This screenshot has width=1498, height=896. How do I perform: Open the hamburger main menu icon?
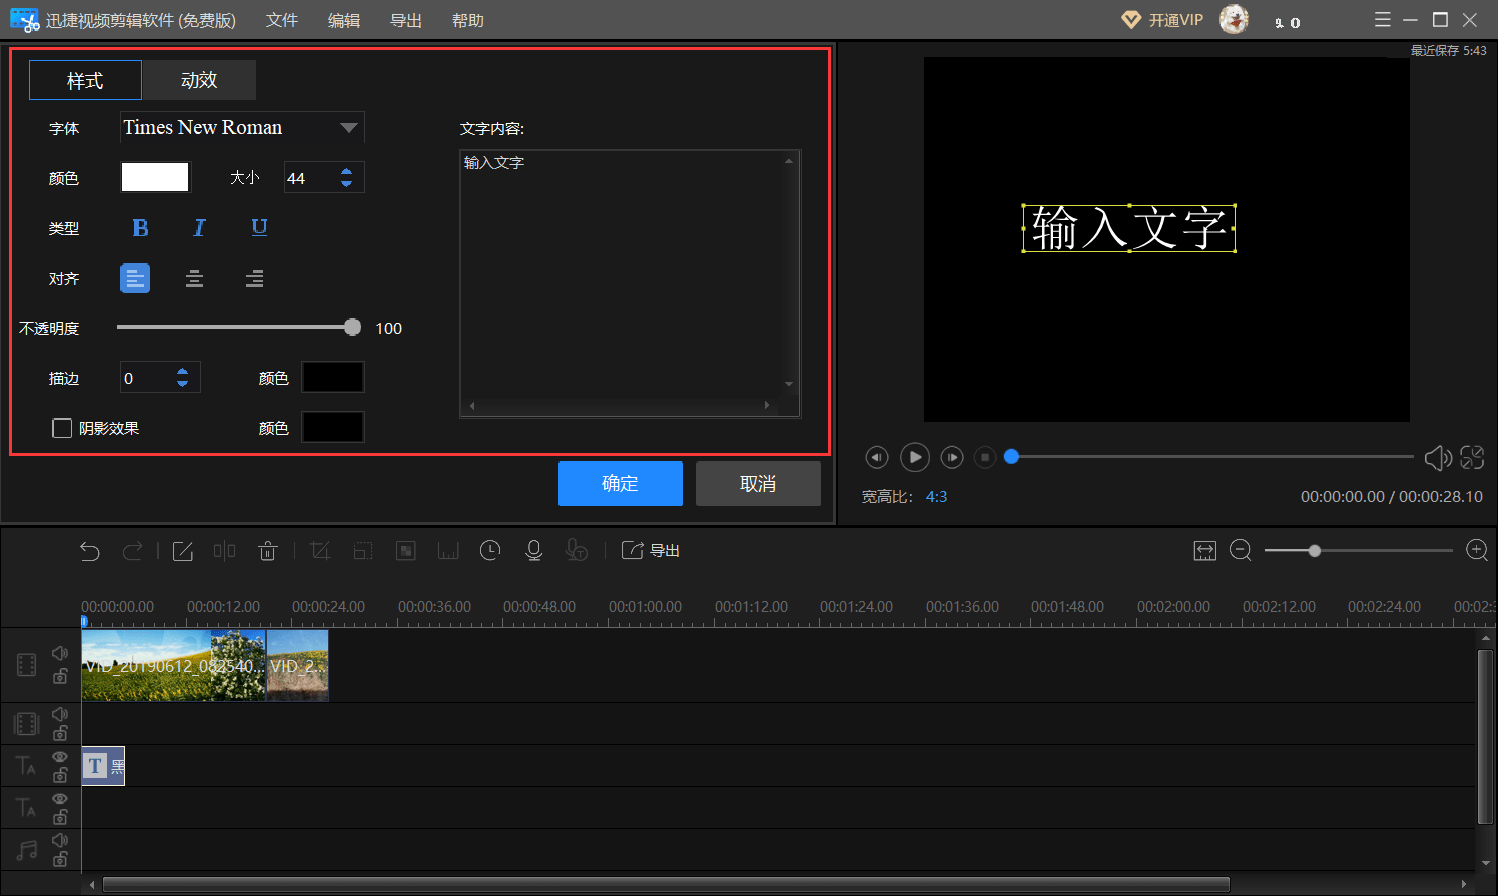click(1383, 20)
